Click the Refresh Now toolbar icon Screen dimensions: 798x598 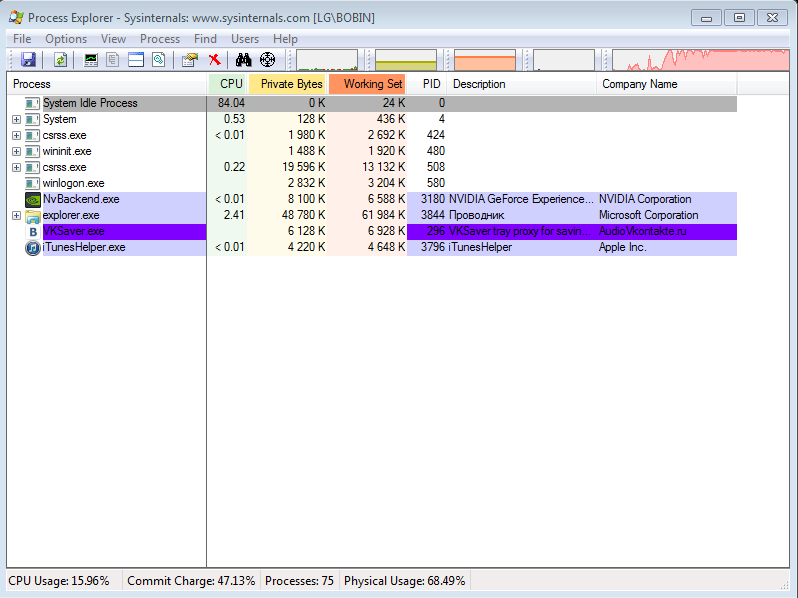pos(61,60)
